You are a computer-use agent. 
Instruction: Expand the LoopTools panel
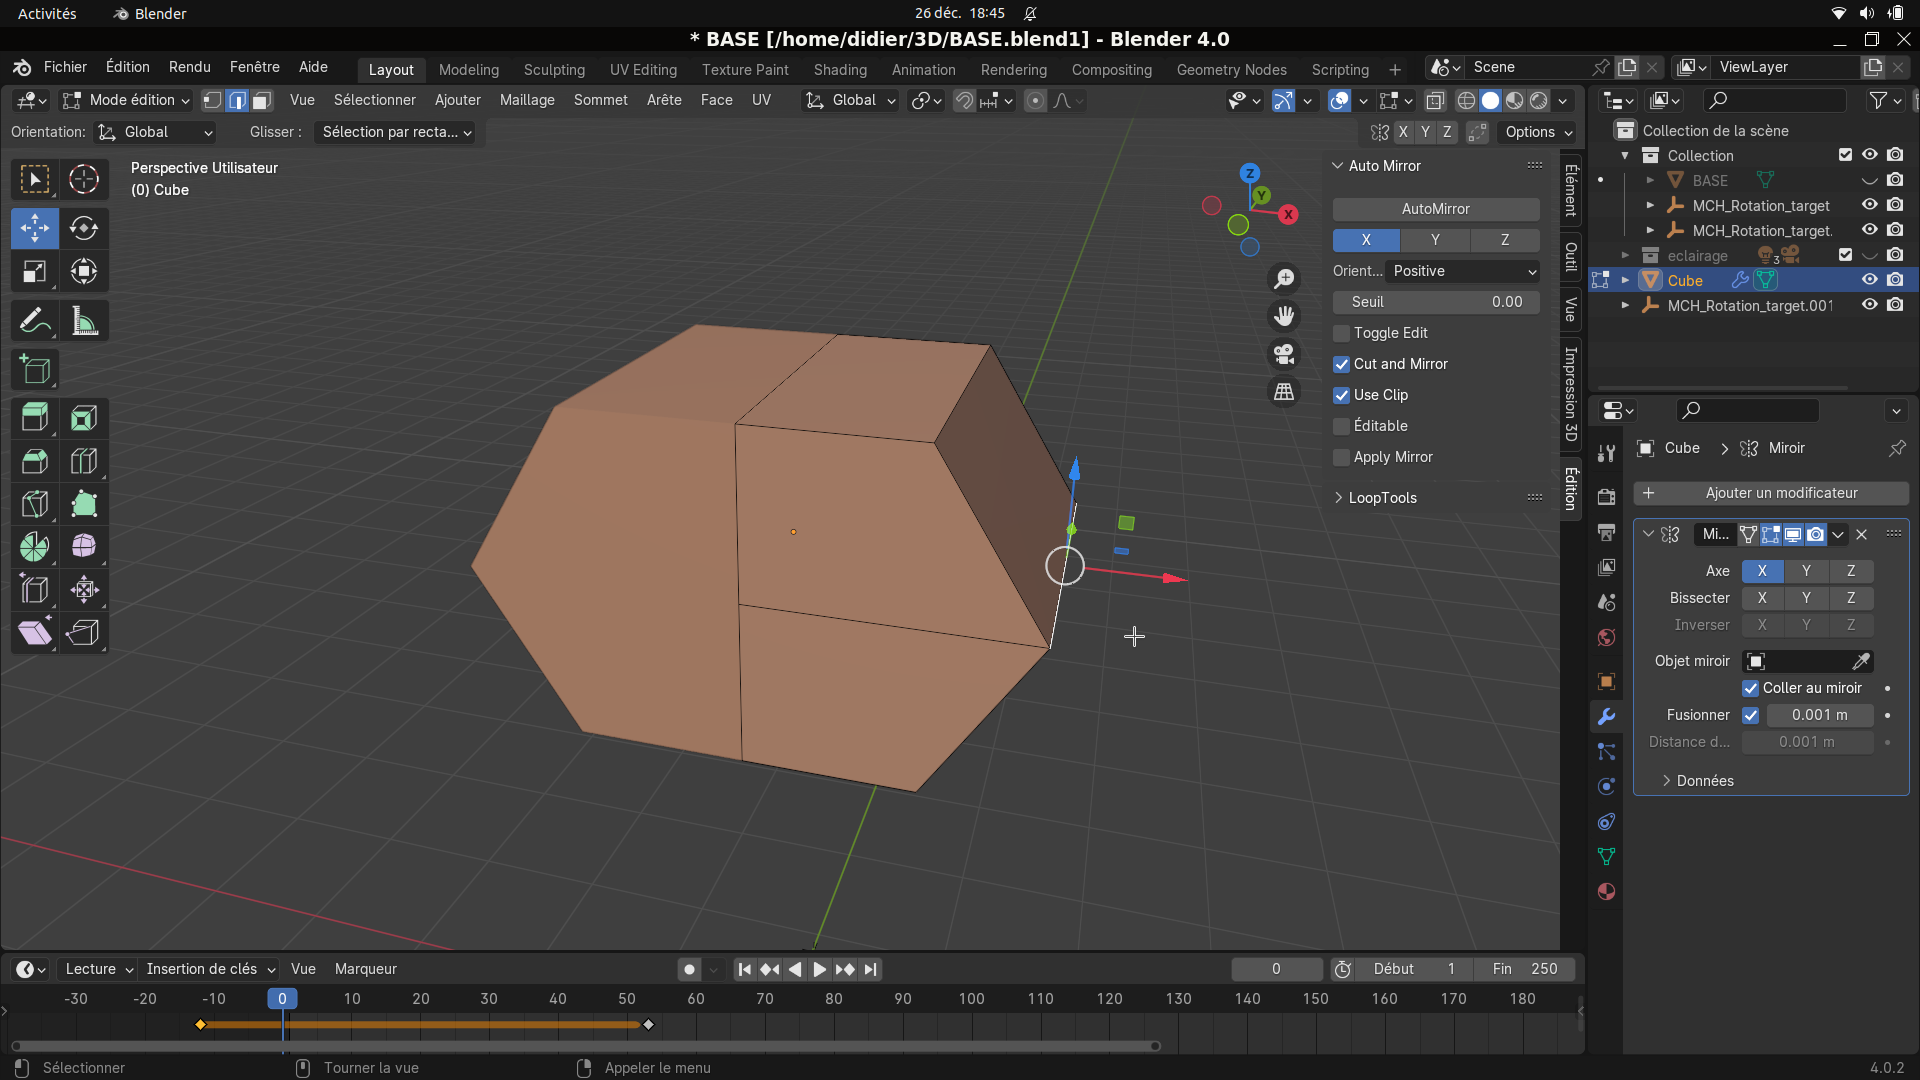pyautogui.click(x=1382, y=498)
